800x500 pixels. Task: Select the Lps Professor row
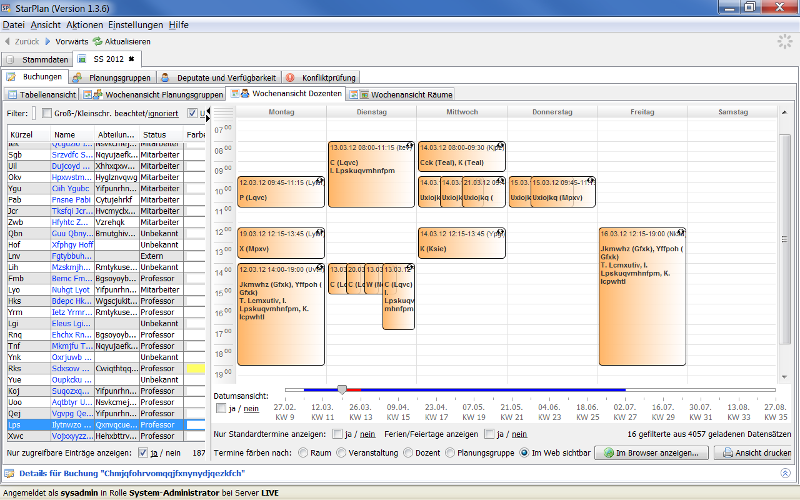106,424
